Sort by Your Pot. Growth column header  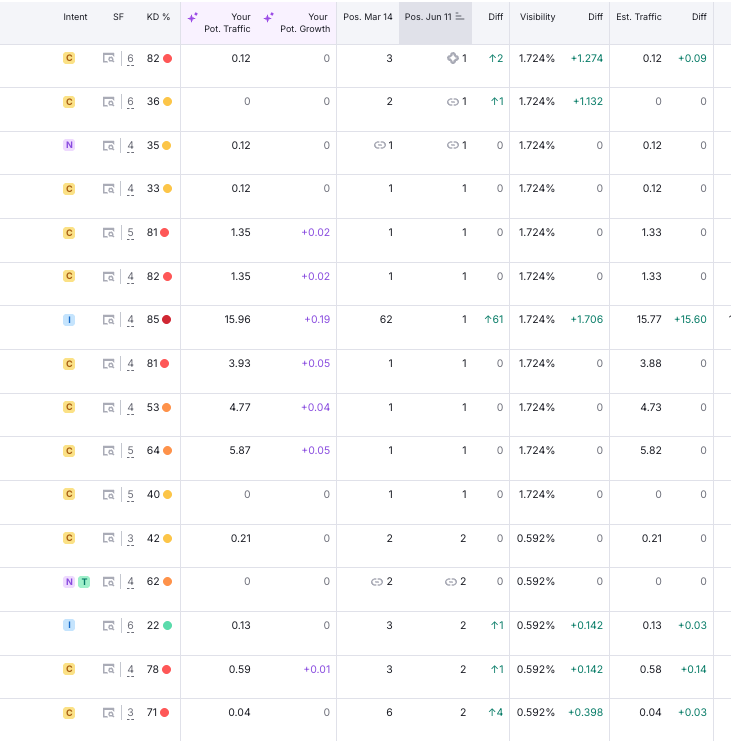pos(305,23)
